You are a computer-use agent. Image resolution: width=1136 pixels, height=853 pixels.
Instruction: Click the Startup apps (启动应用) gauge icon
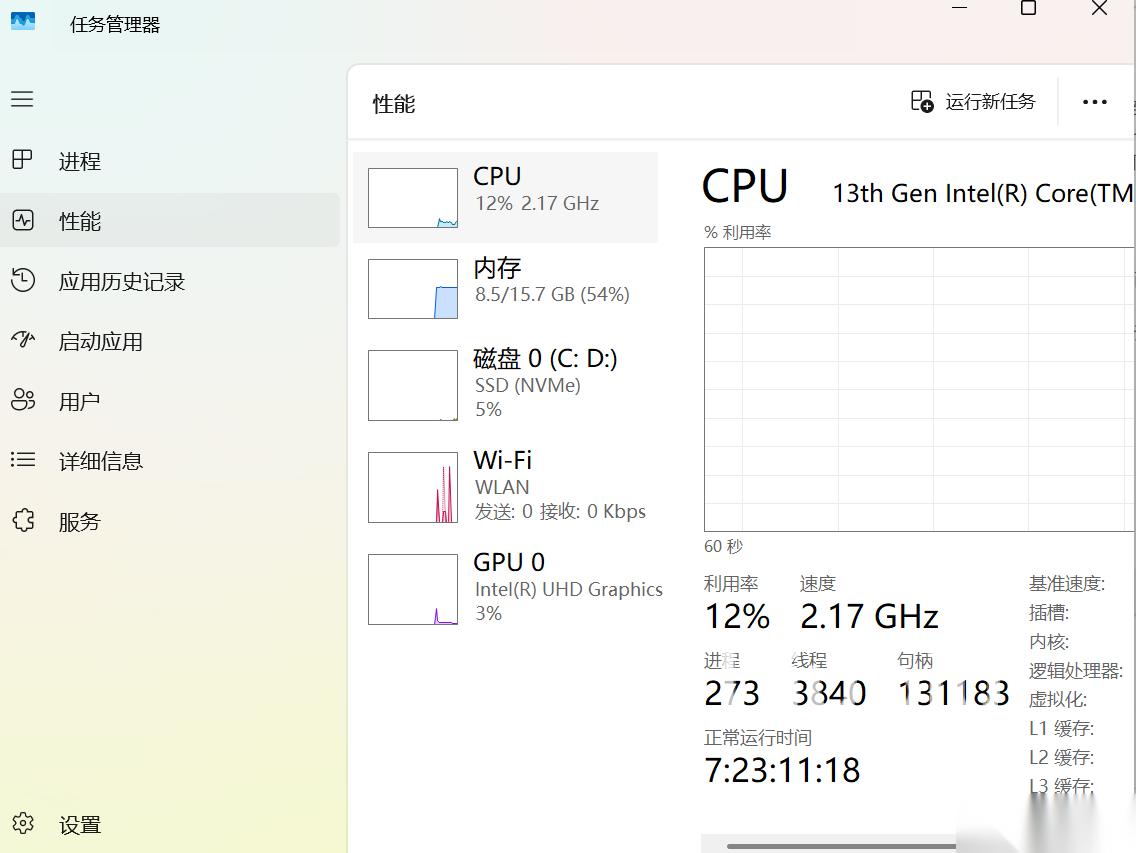click(22, 339)
